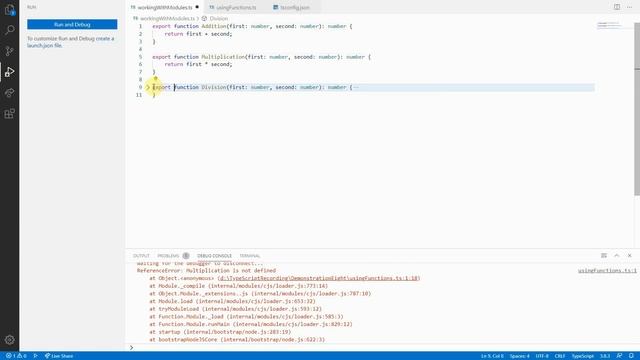Click the lightbulb quick-fix icon

tap(156, 79)
